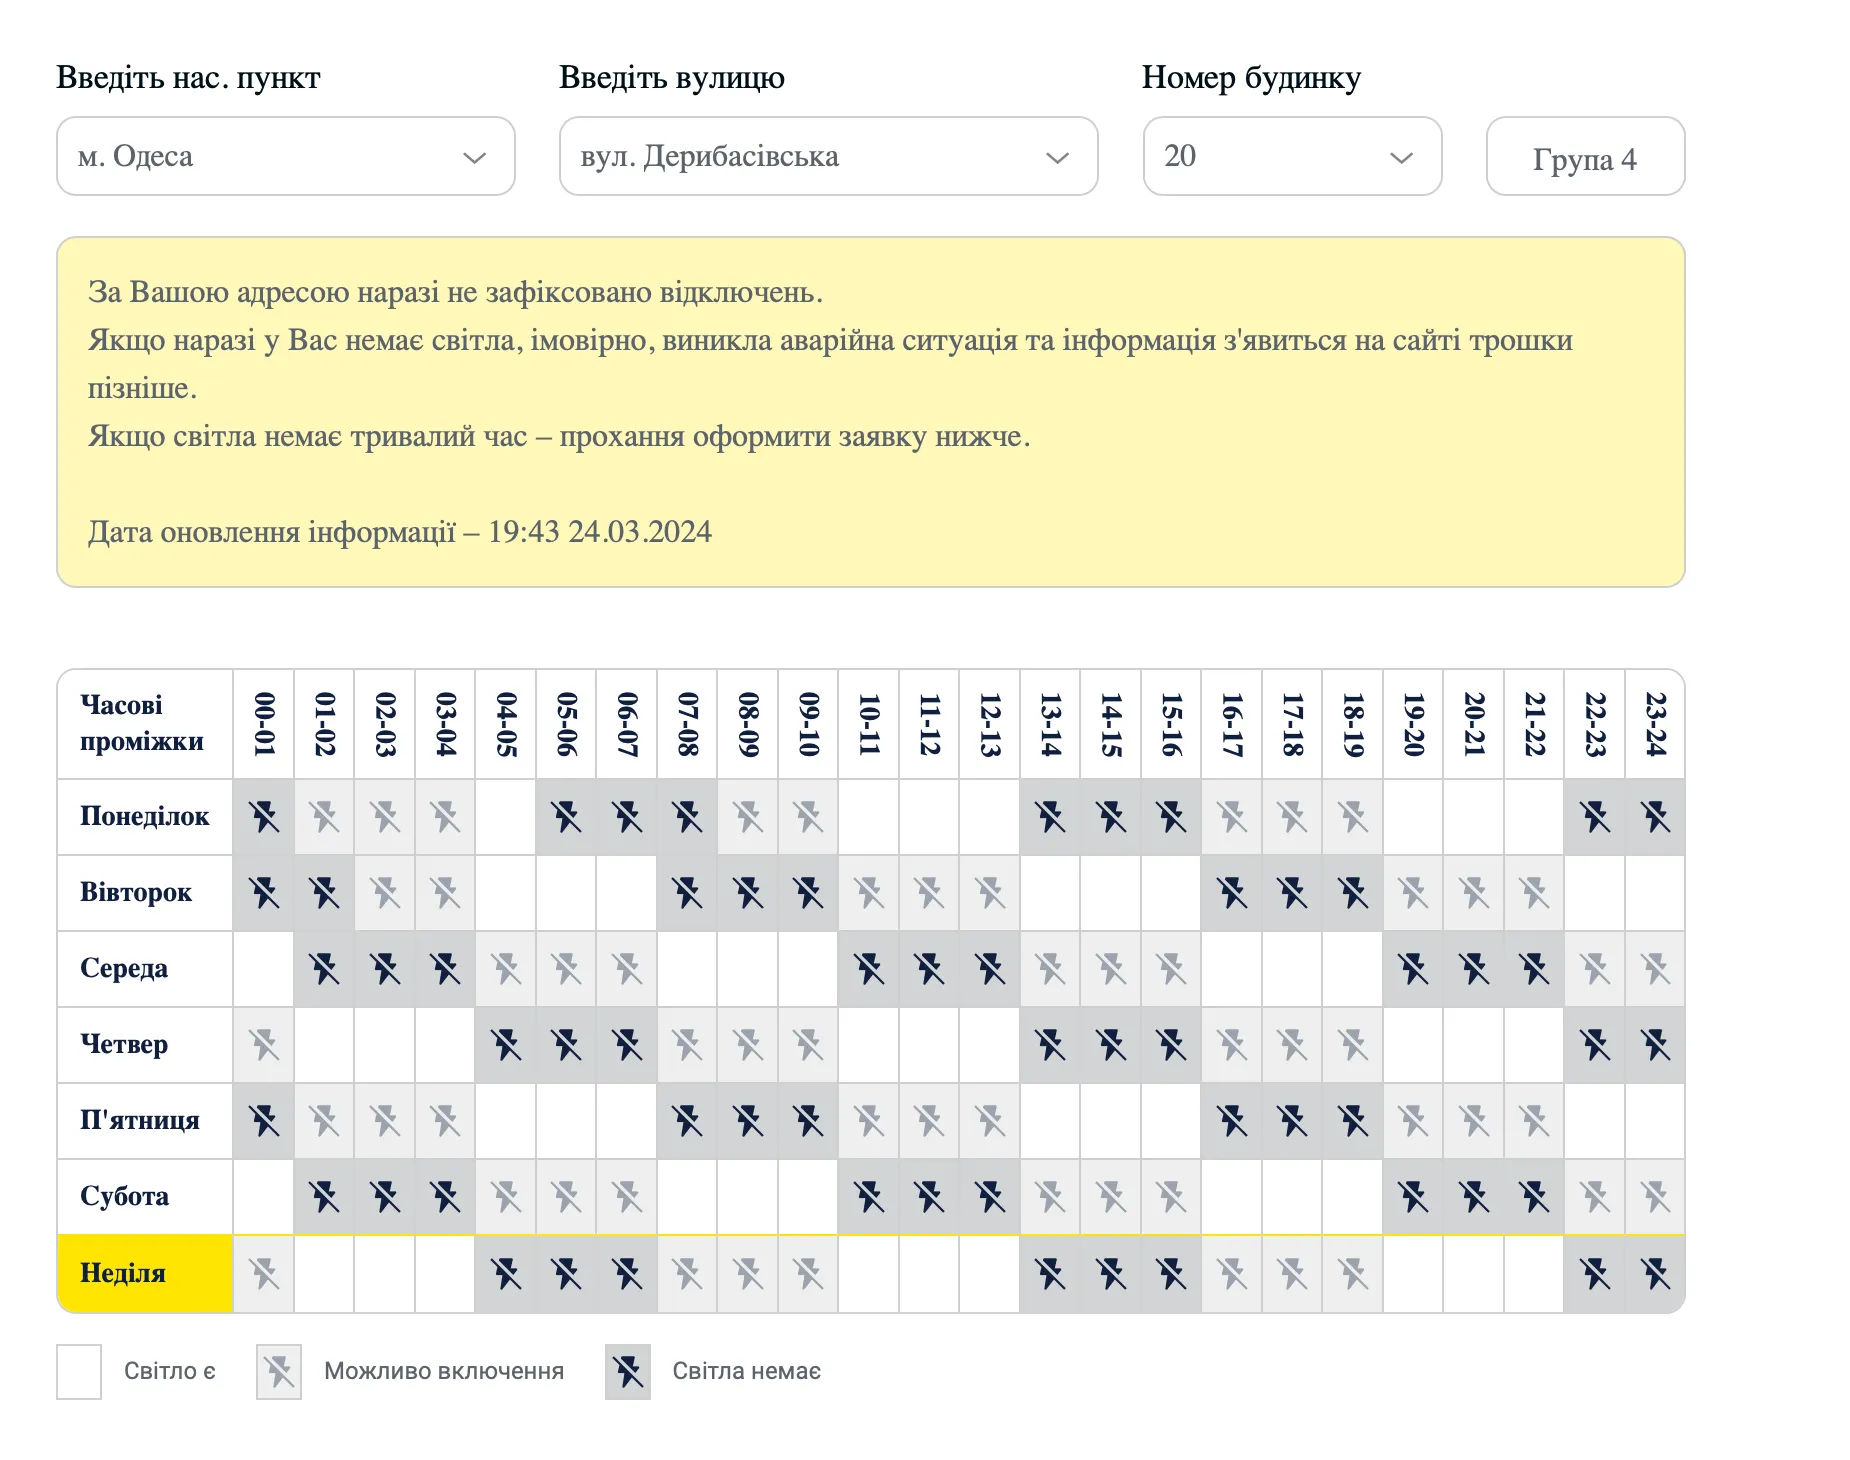The height and width of the screenshot is (1460, 1850).
Task: Click the empty 'Світло є' legend box
Action: pos(79,1372)
